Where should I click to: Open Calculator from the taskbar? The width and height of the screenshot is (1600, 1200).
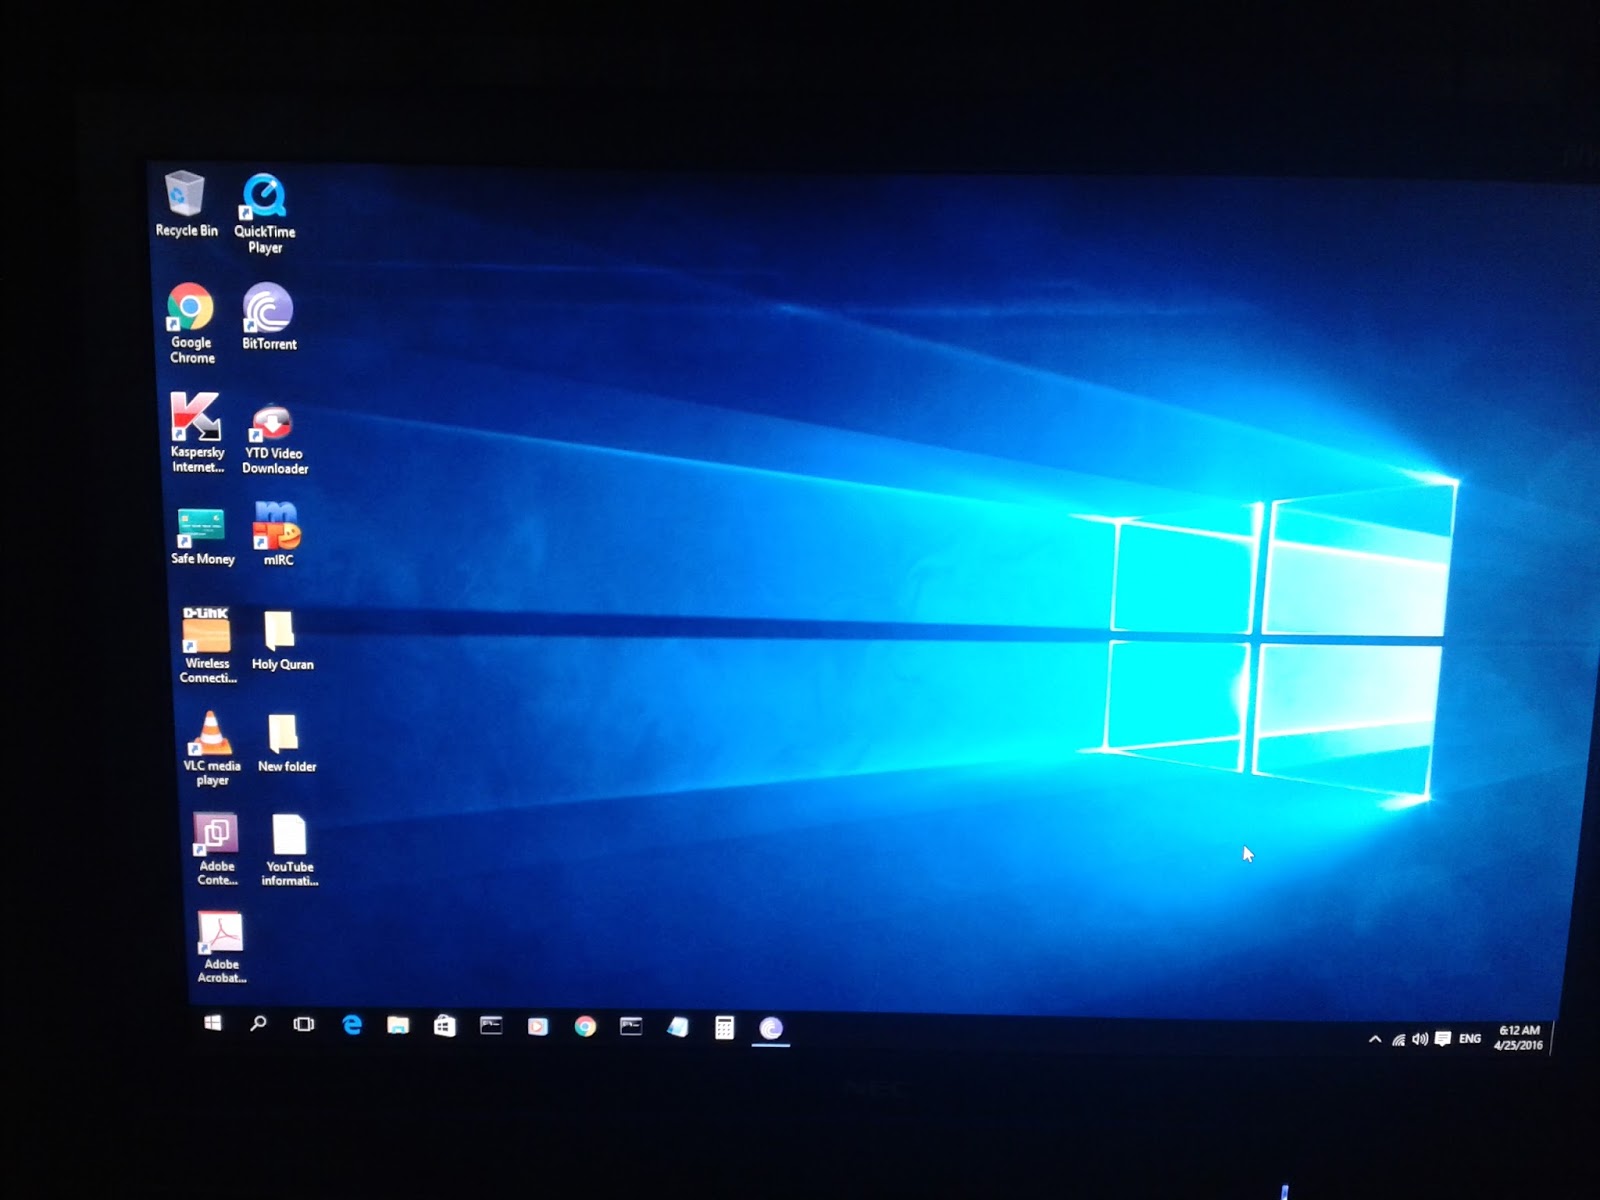coord(725,1028)
